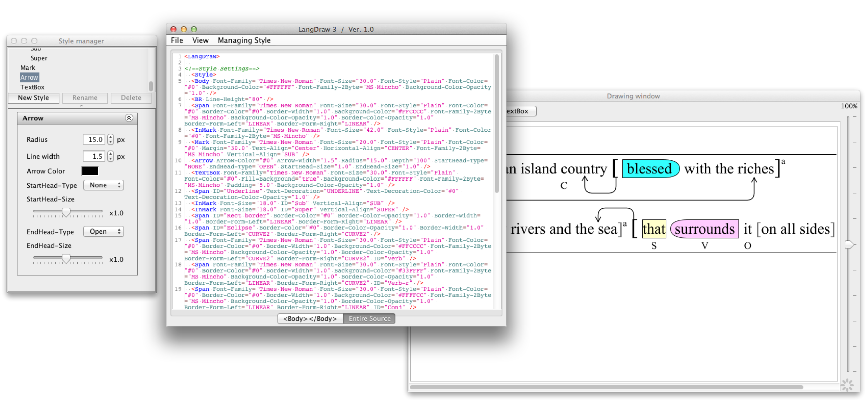Collapse the Arrow properties panel
Viewport: 866px width, 406px height.
(129, 118)
